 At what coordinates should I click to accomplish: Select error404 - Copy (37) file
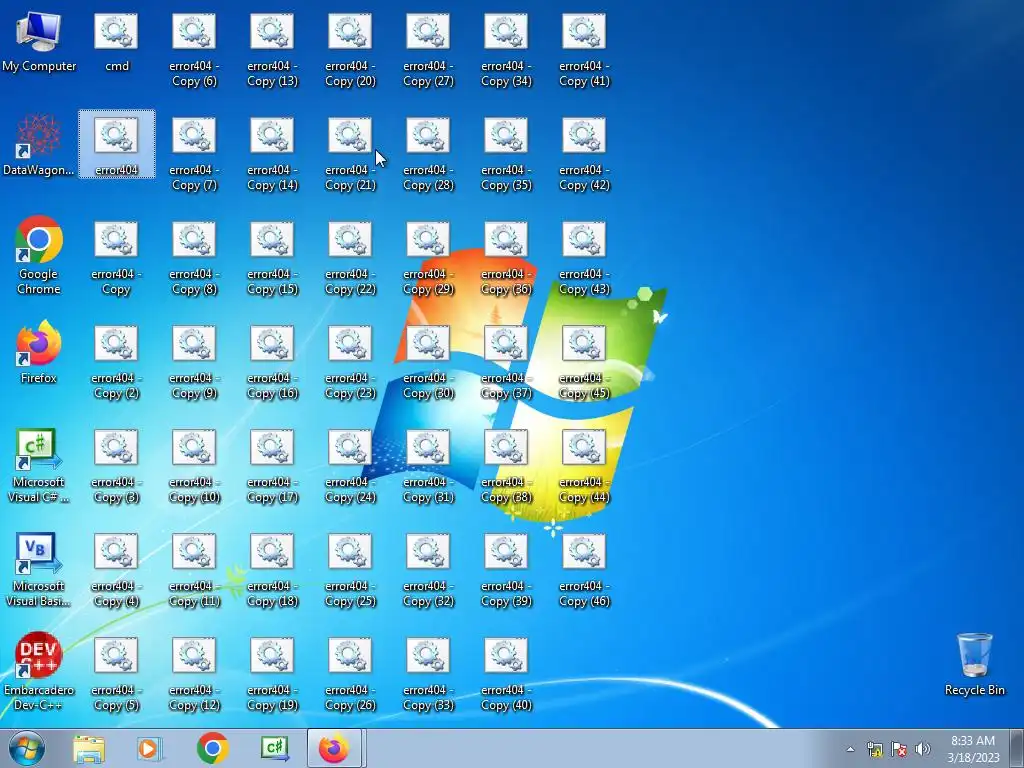click(506, 362)
